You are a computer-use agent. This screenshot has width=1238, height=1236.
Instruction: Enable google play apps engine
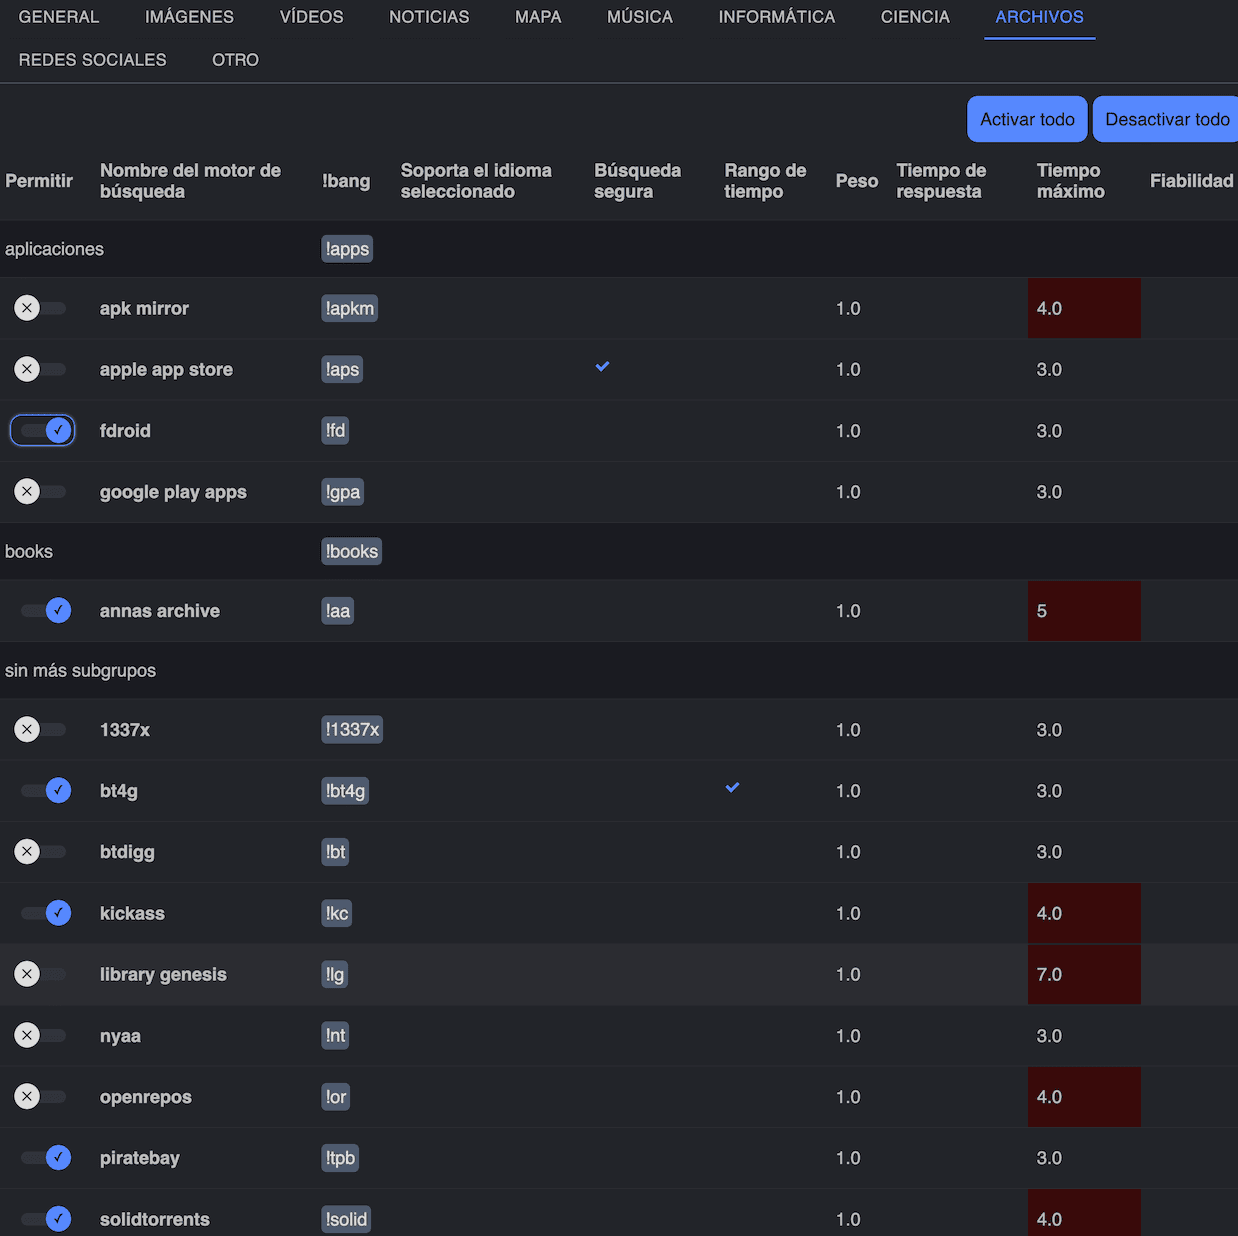[40, 492]
